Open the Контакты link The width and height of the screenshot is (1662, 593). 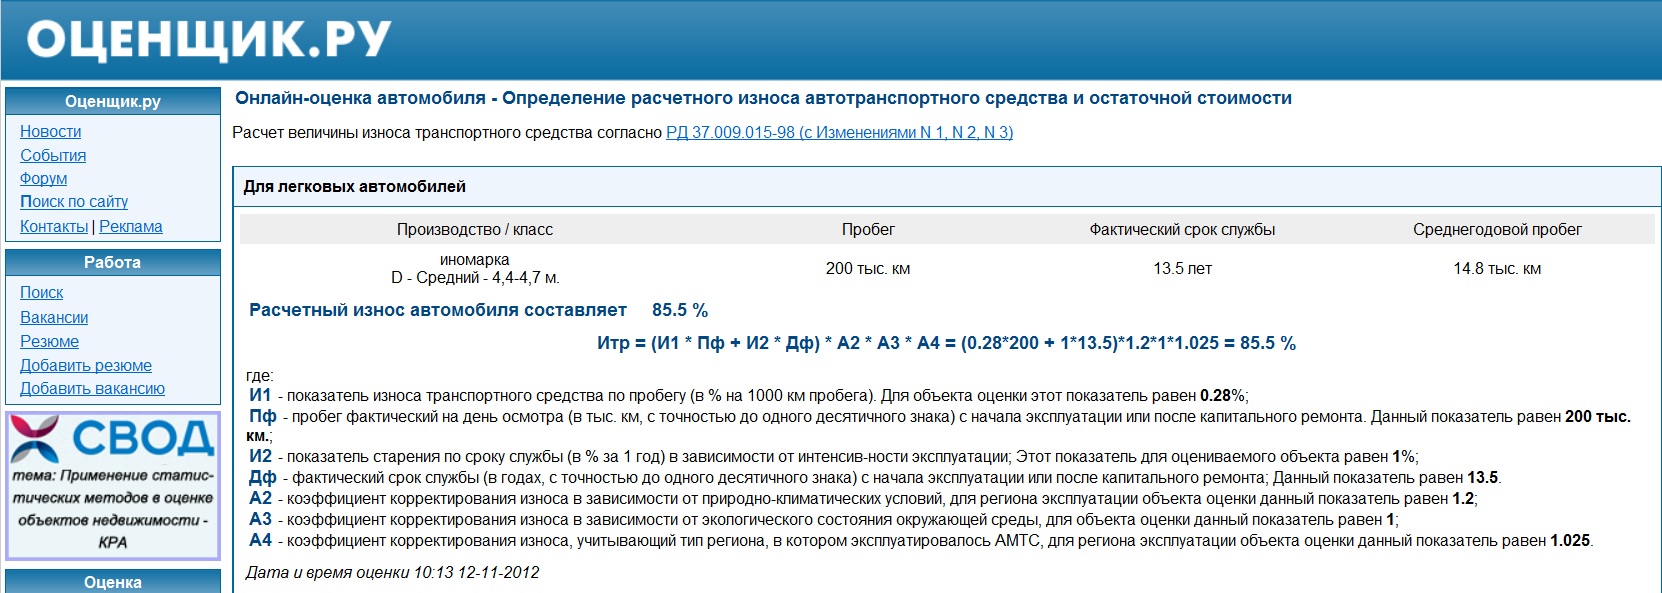(x=54, y=227)
